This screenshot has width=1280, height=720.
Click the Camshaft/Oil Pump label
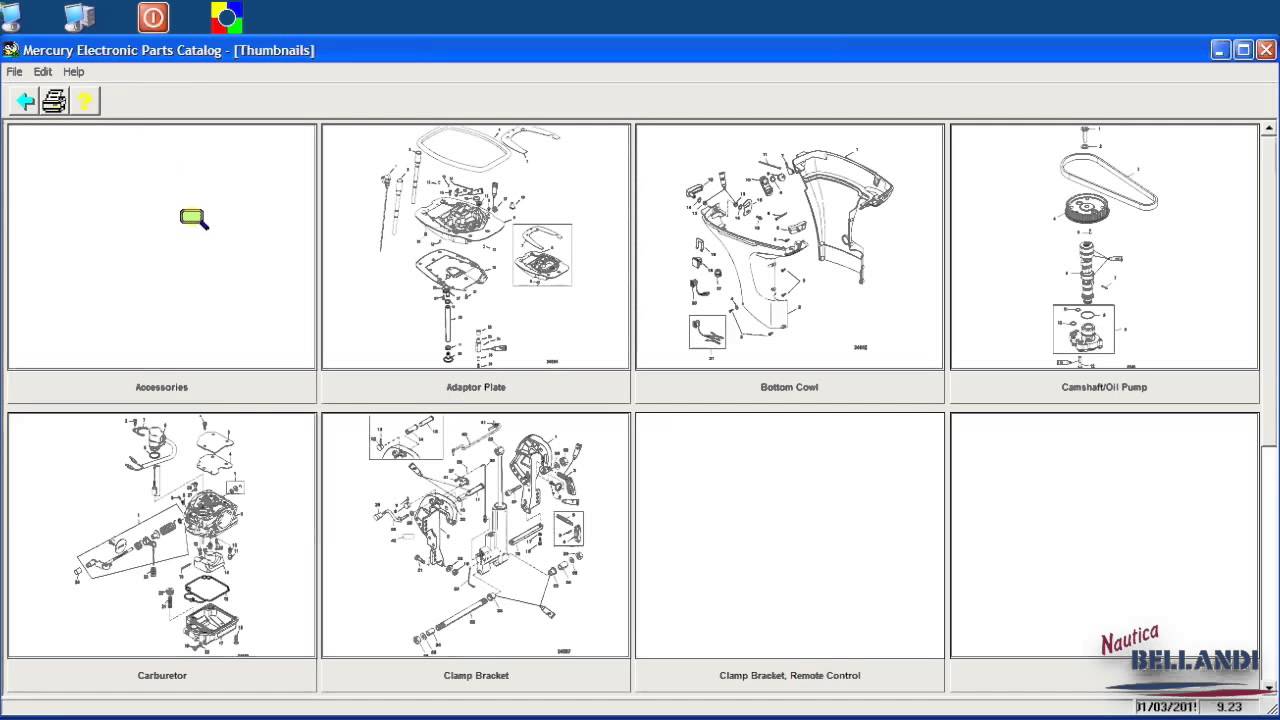1104,387
